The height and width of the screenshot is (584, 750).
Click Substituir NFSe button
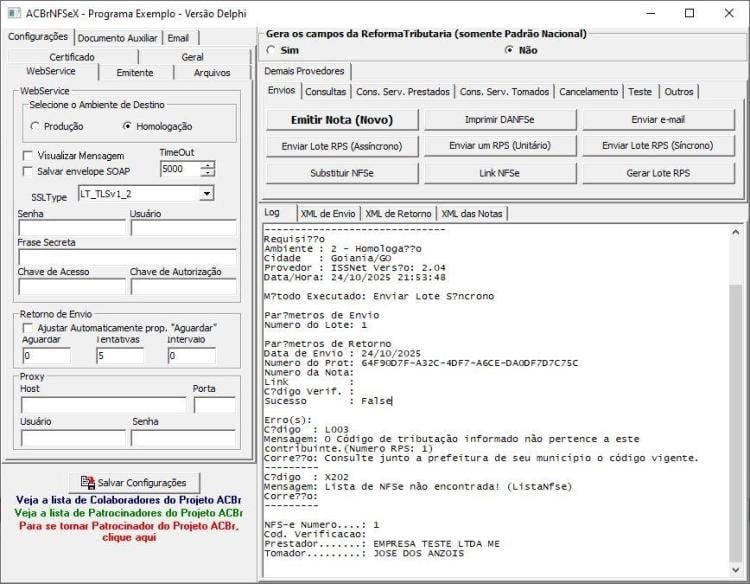[342, 173]
